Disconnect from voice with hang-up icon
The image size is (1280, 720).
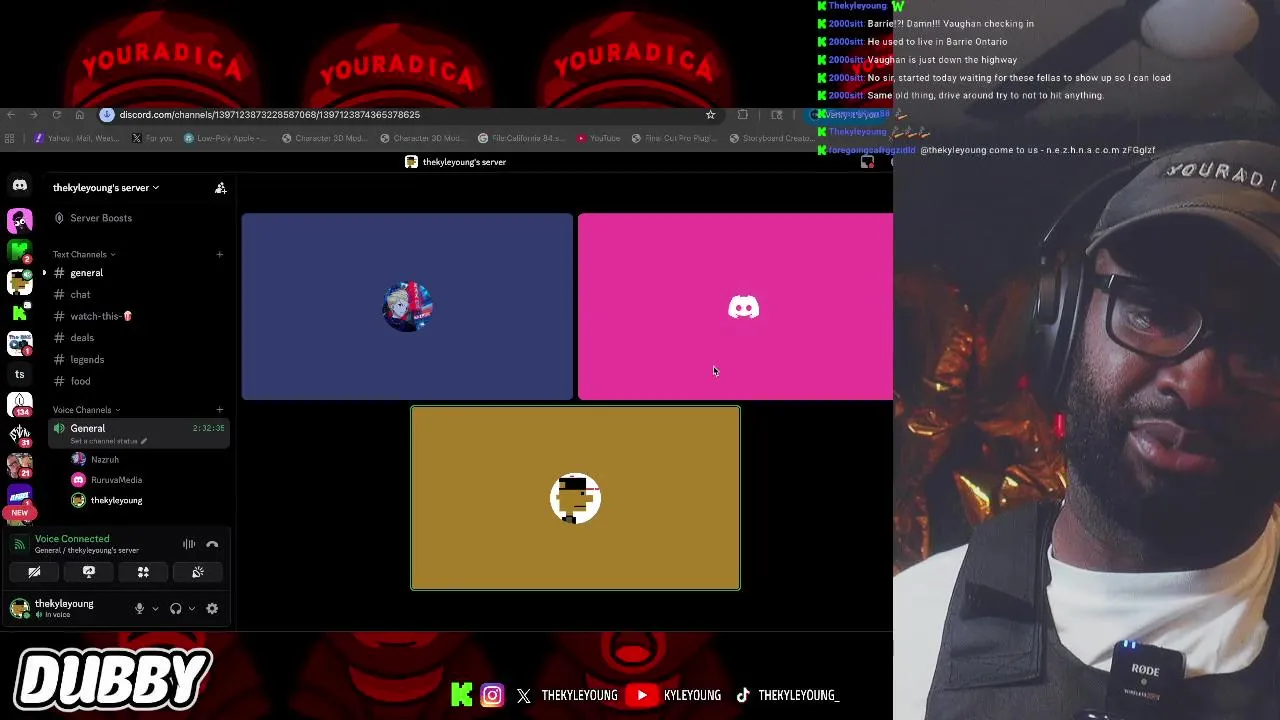pos(212,544)
